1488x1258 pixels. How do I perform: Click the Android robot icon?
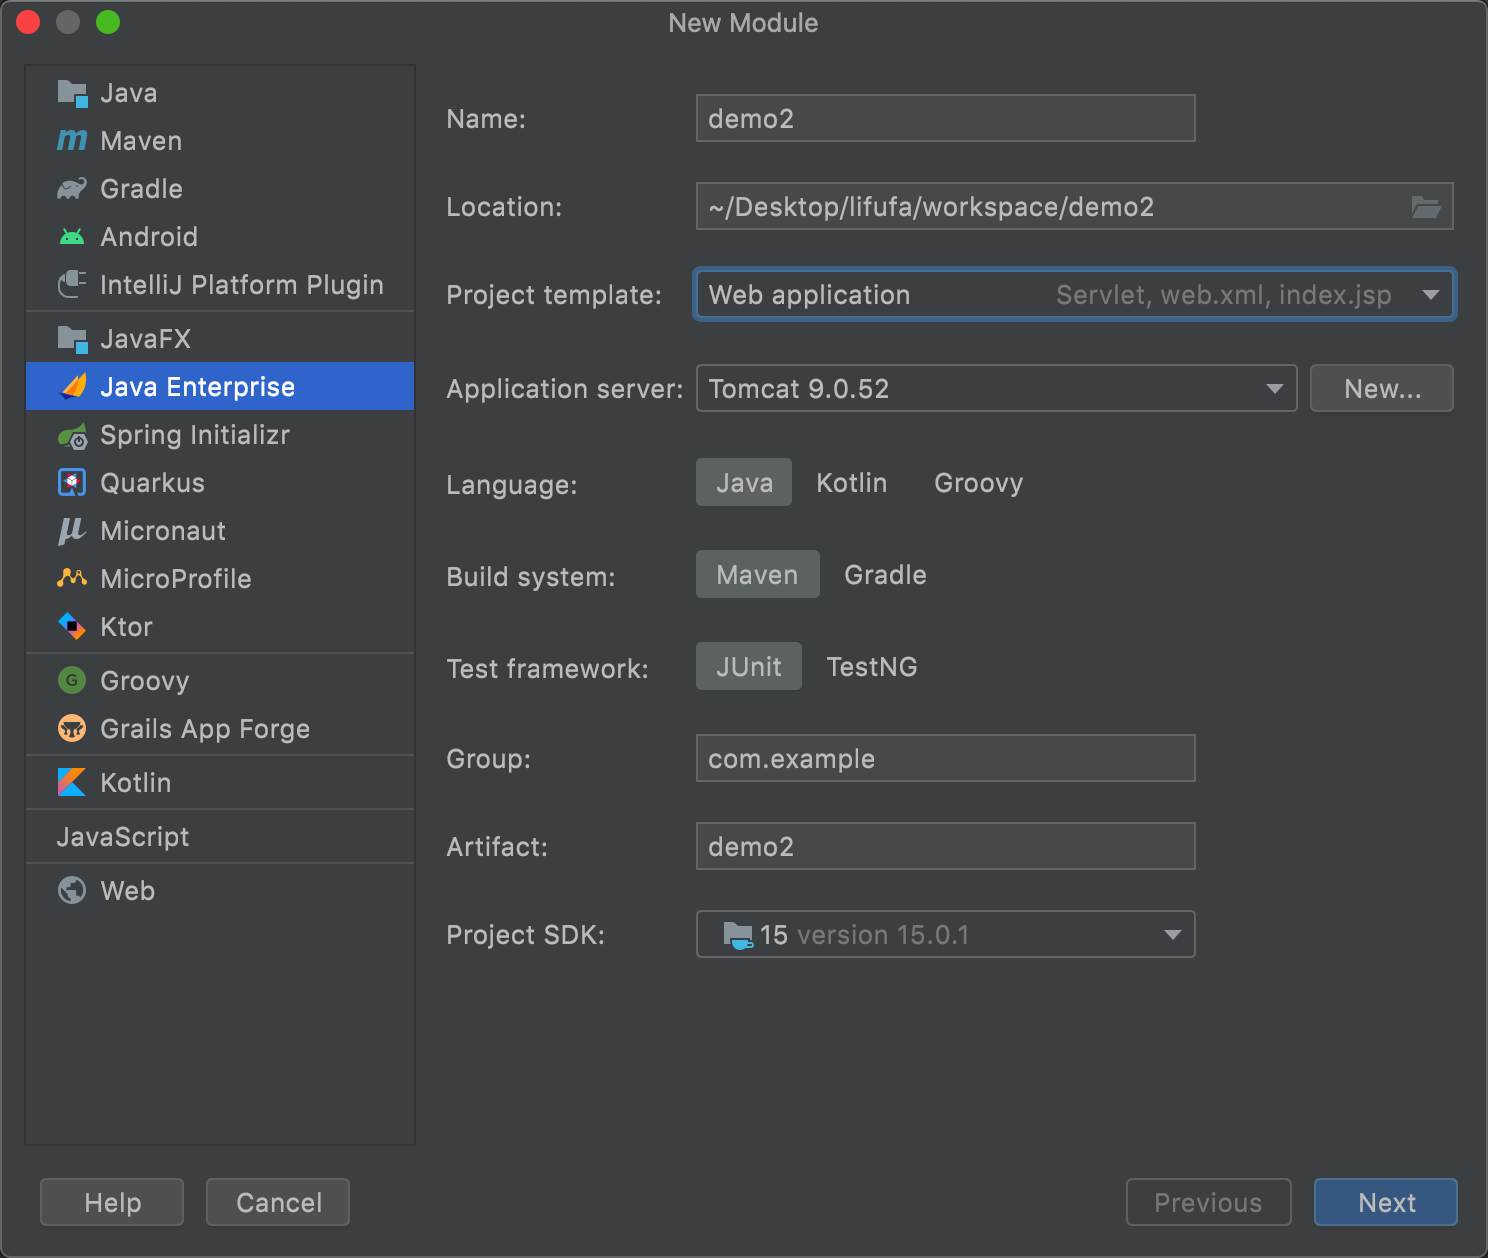(x=72, y=237)
